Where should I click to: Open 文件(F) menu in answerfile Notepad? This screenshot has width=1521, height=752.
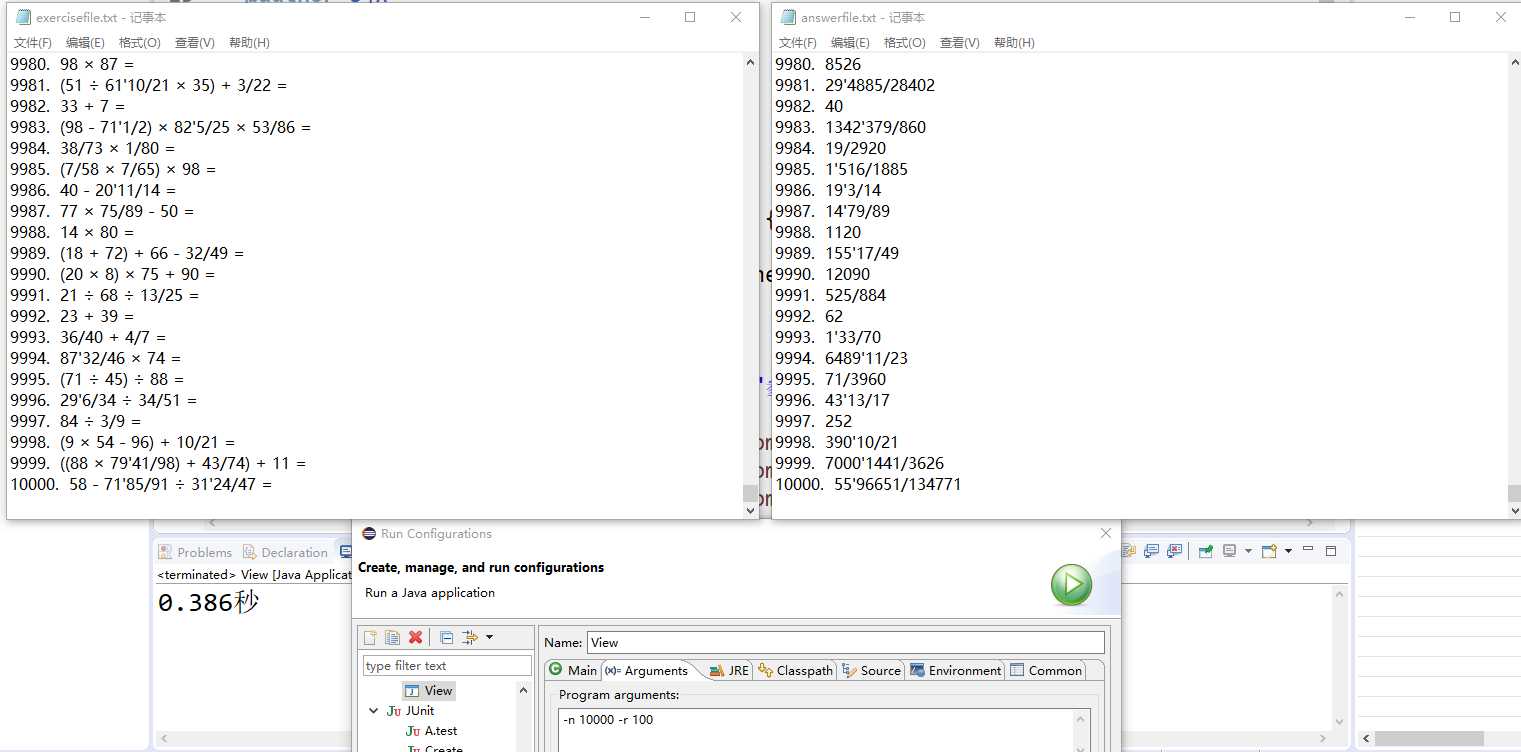(798, 43)
